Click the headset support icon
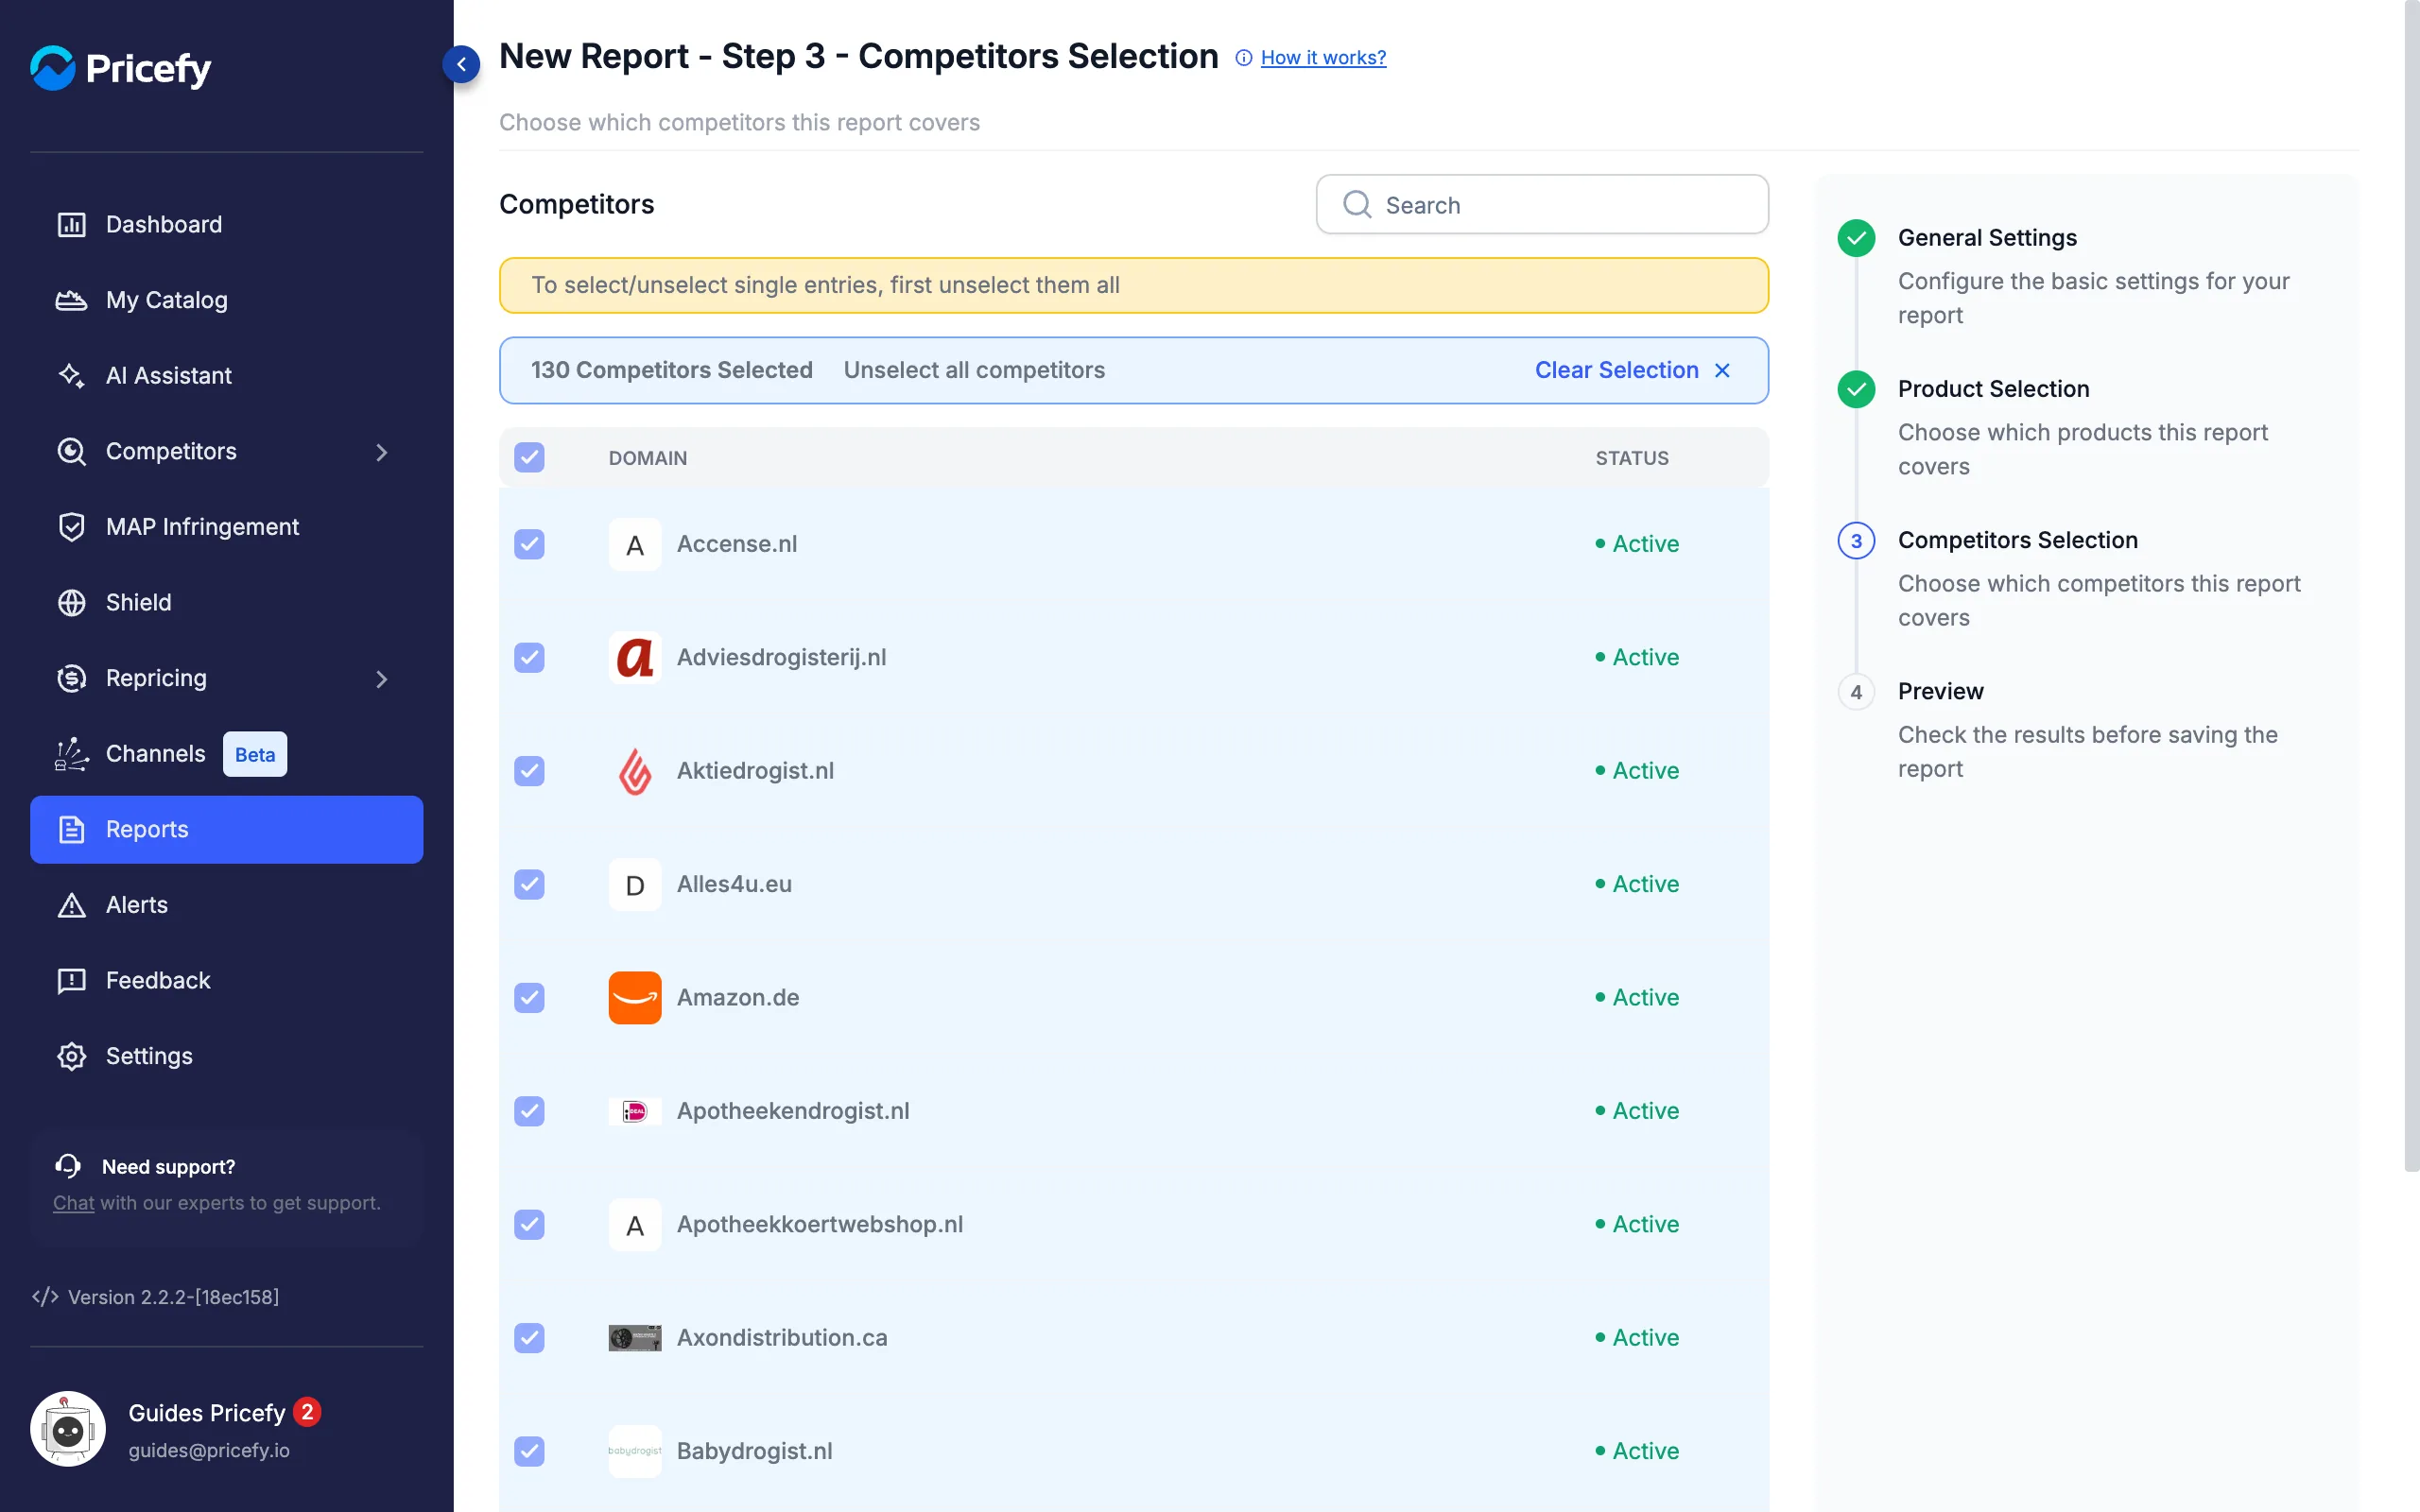Screen dimensions: 2420x1512 (x=68, y=1166)
